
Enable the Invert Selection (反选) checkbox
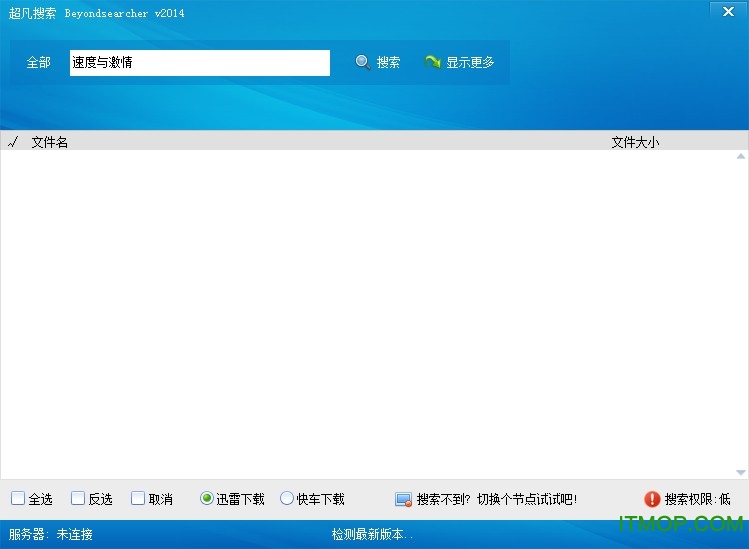click(78, 499)
